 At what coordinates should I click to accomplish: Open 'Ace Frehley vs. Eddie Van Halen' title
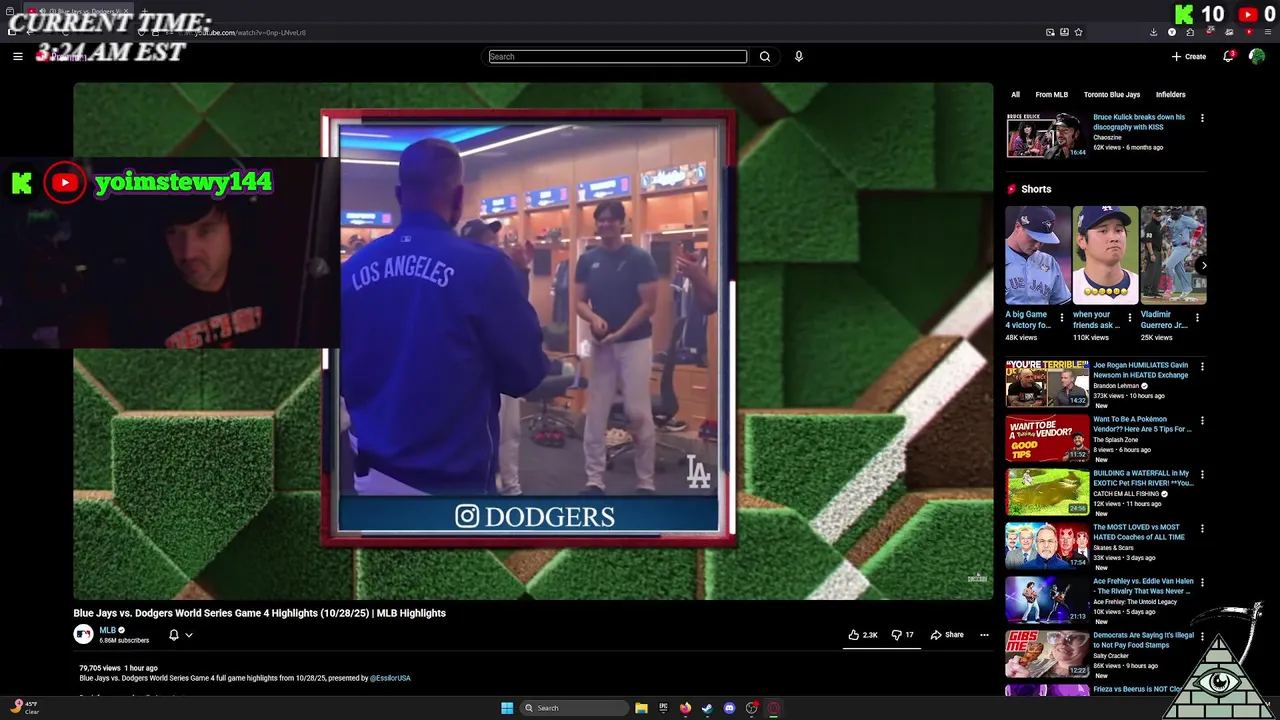(1143, 586)
